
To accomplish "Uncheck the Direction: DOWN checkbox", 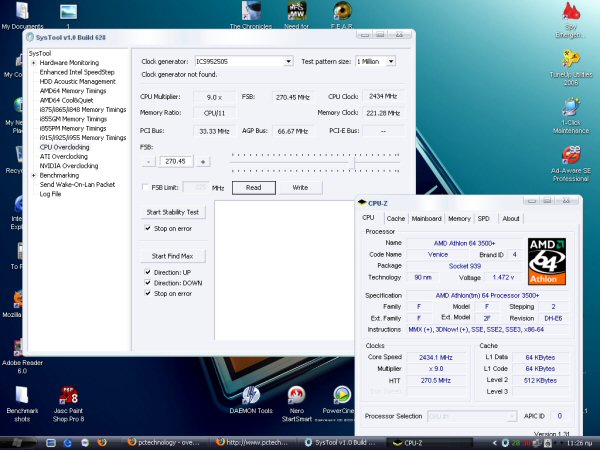I will pyautogui.click(x=148, y=283).
